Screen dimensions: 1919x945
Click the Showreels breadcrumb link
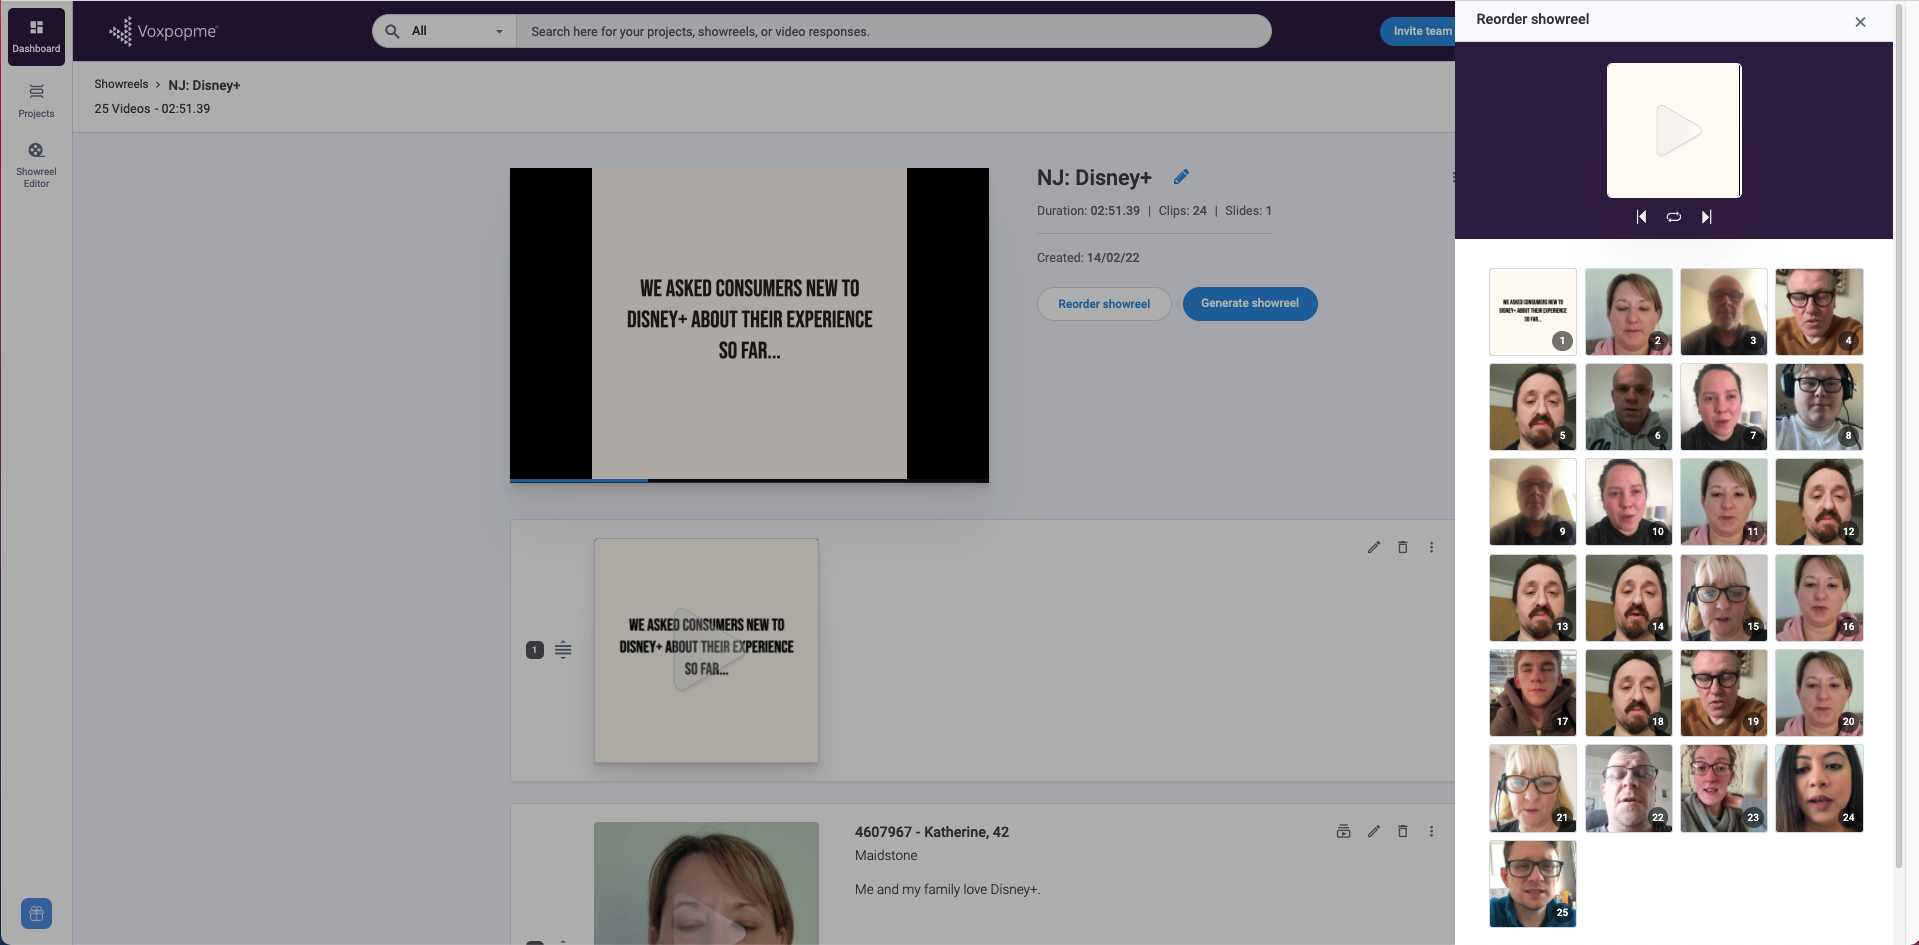(121, 84)
